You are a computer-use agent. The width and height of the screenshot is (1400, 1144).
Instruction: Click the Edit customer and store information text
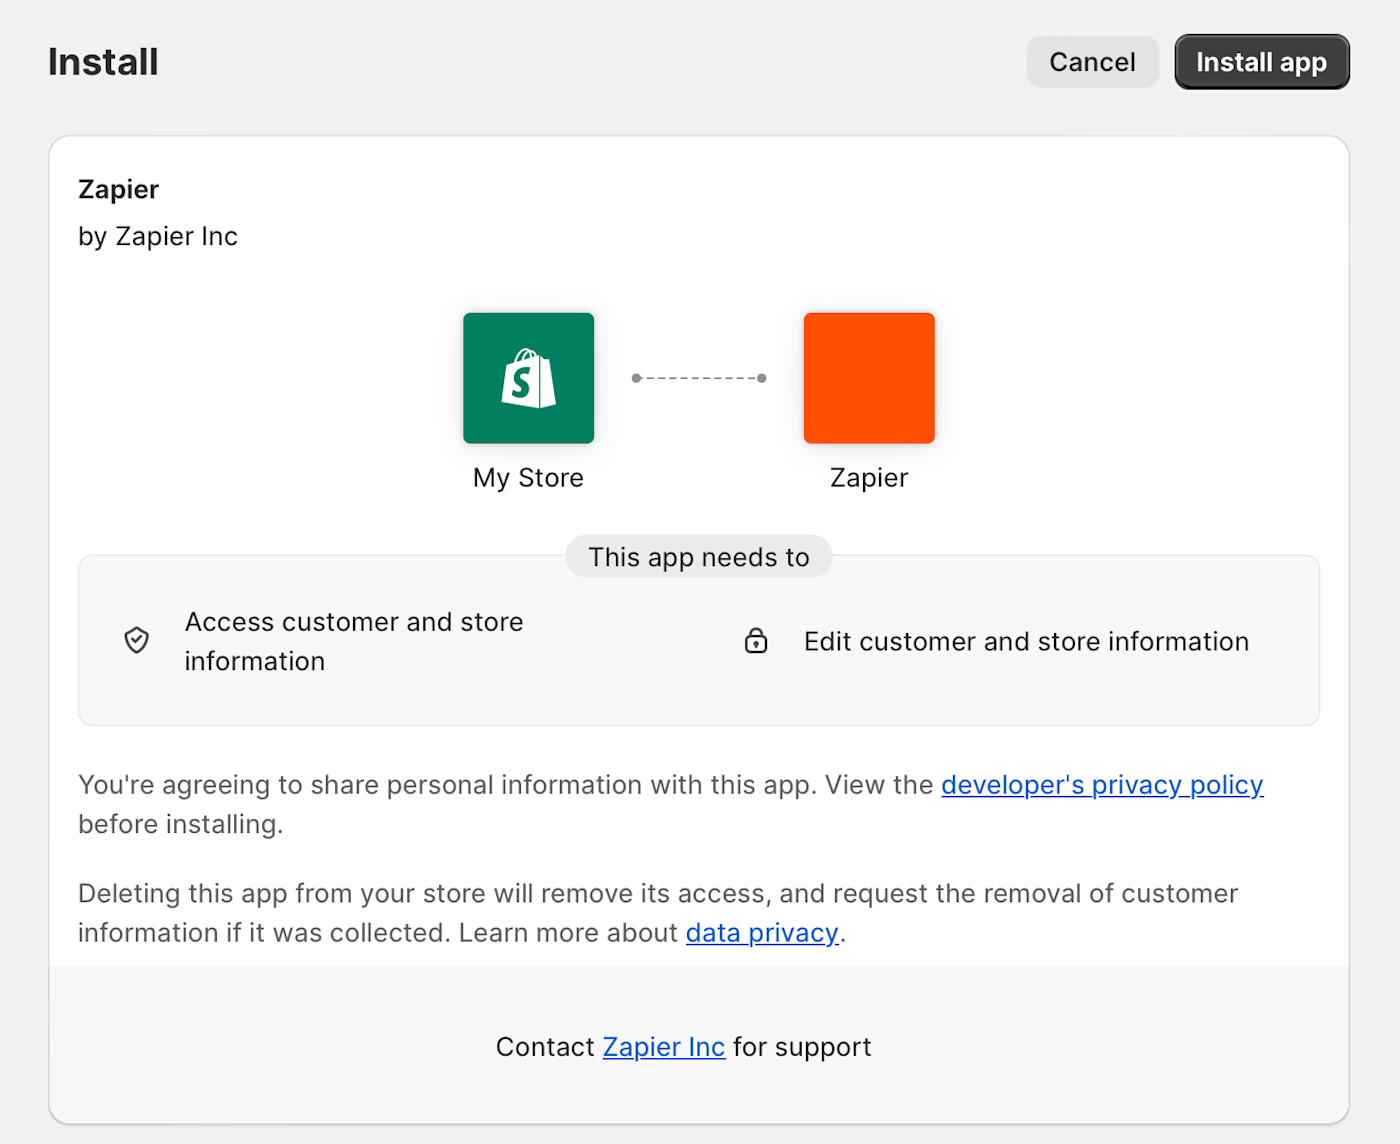pos(1026,641)
